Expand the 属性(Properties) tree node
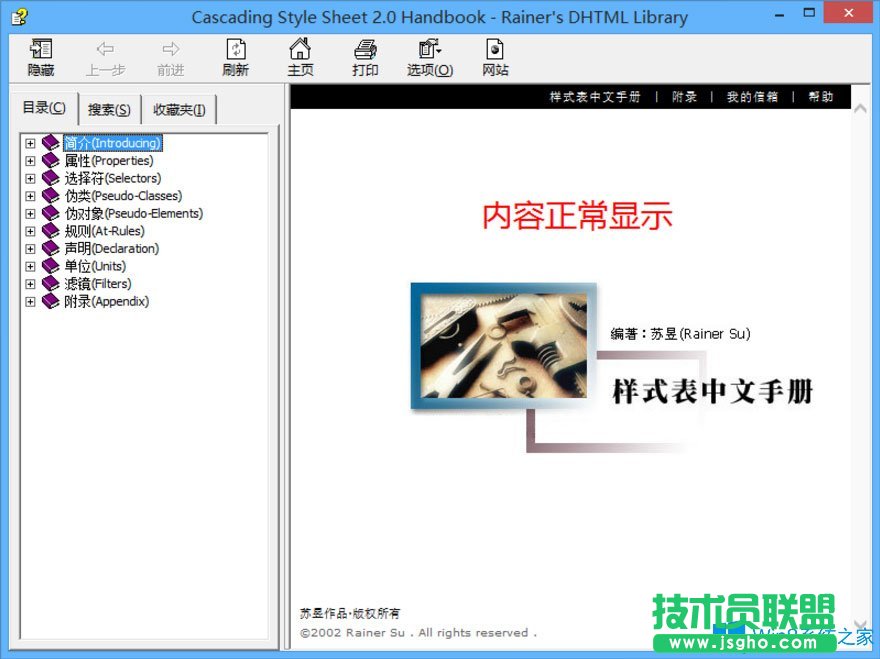The width and height of the screenshot is (880, 659). click(x=30, y=160)
